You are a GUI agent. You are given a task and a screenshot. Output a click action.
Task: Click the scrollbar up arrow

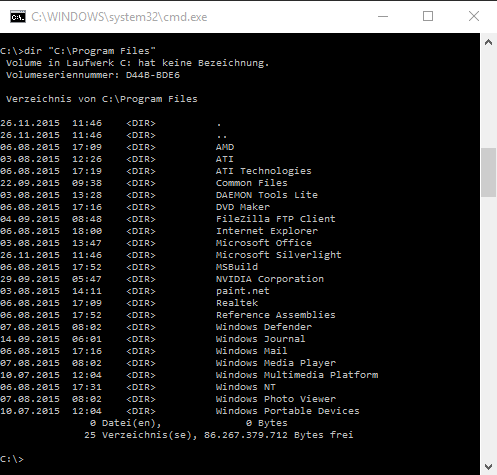click(x=489, y=42)
